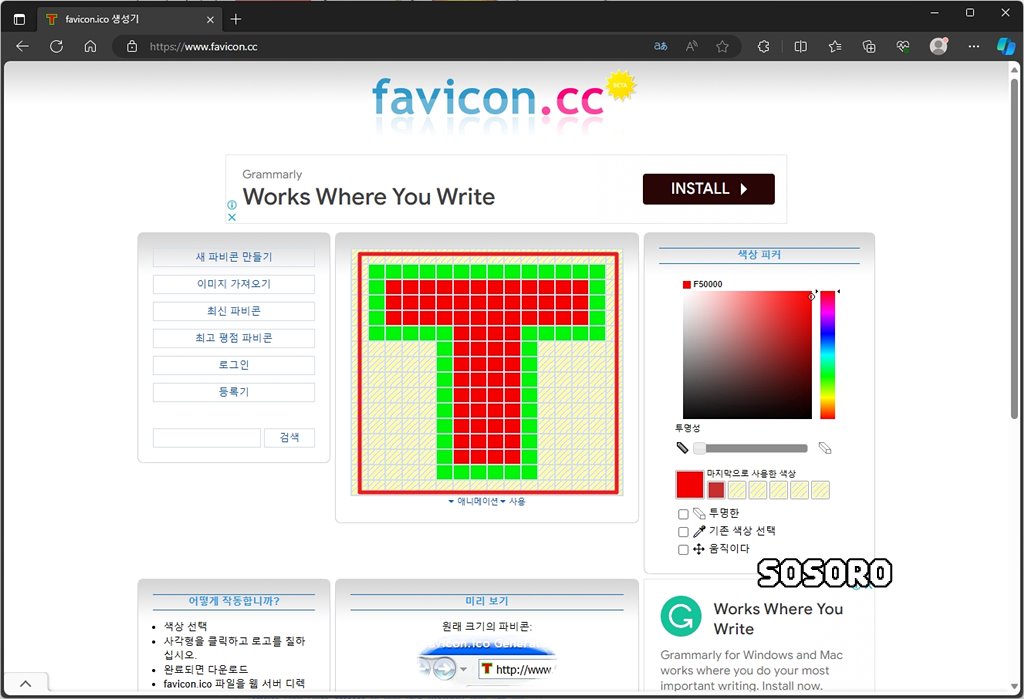Open the Favorites list icon
Image resolution: width=1024 pixels, height=699 pixels.
(835, 46)
